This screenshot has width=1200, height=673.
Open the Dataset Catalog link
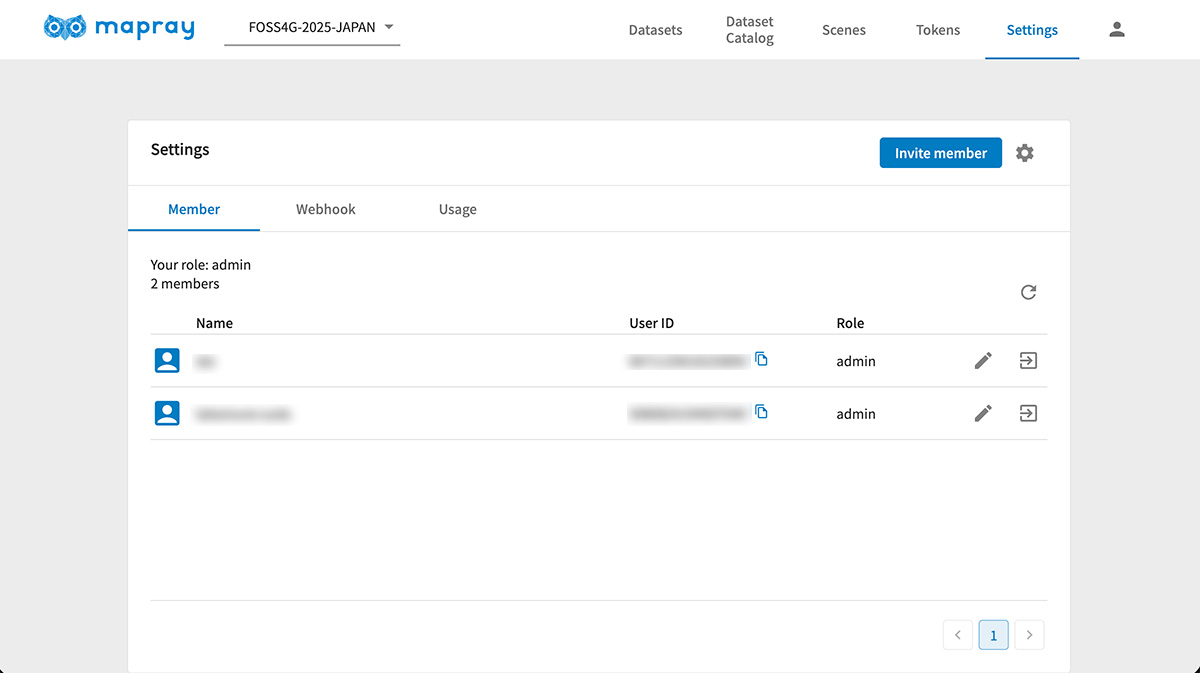[x=750, y=30]
